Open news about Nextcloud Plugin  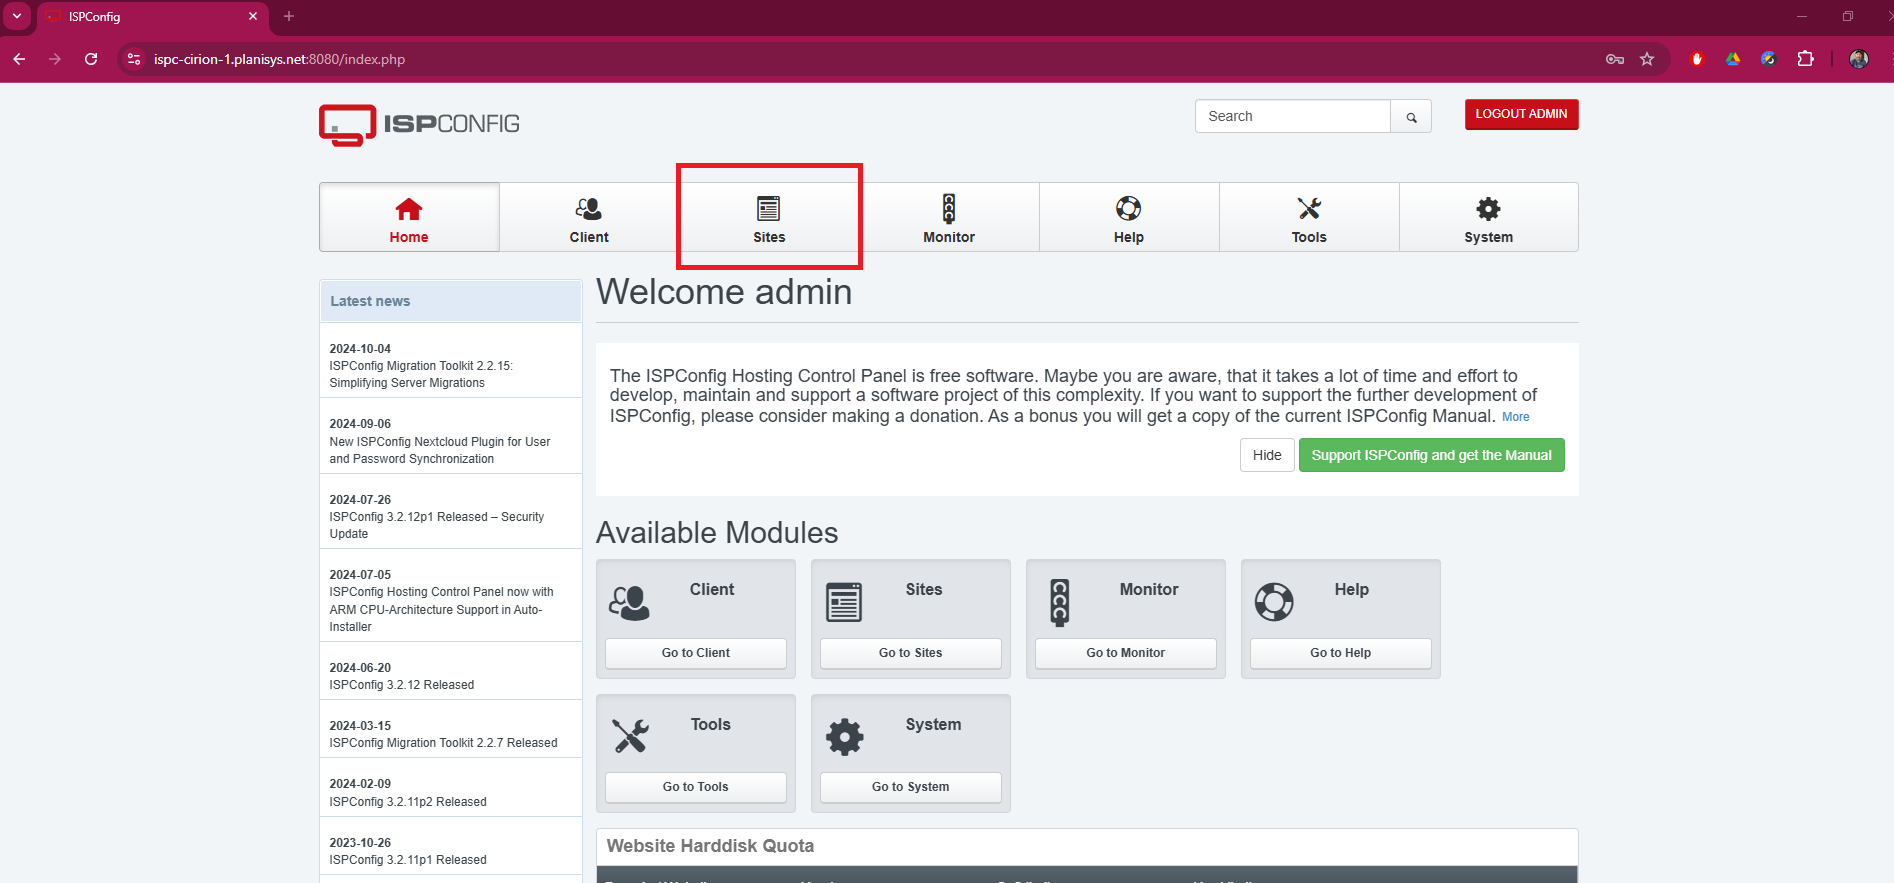[440, 450]
